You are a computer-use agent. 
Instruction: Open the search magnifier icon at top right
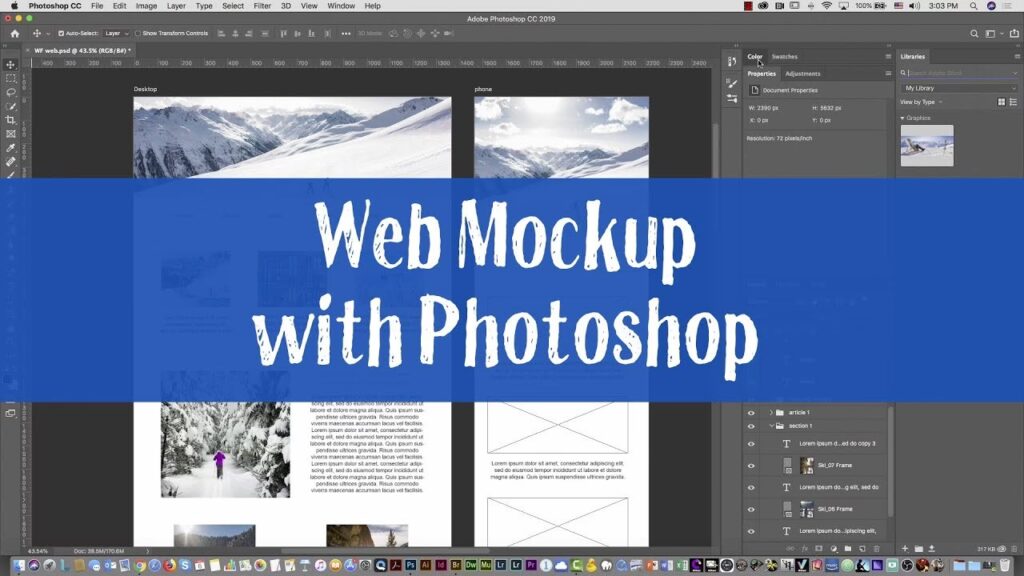click(x=975, y=33)
